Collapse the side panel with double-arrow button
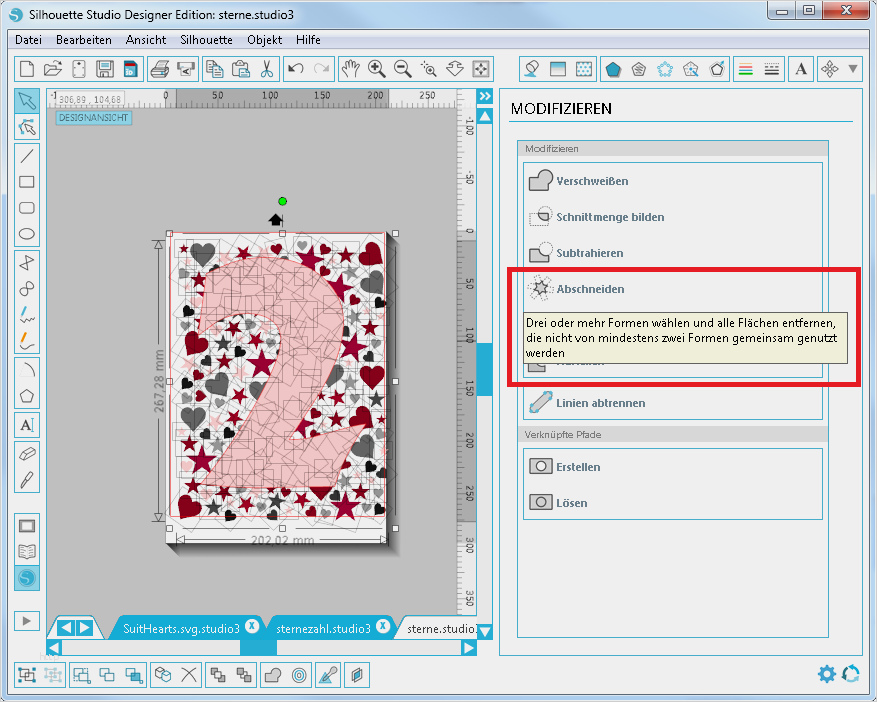 click(x=485, y=96)
